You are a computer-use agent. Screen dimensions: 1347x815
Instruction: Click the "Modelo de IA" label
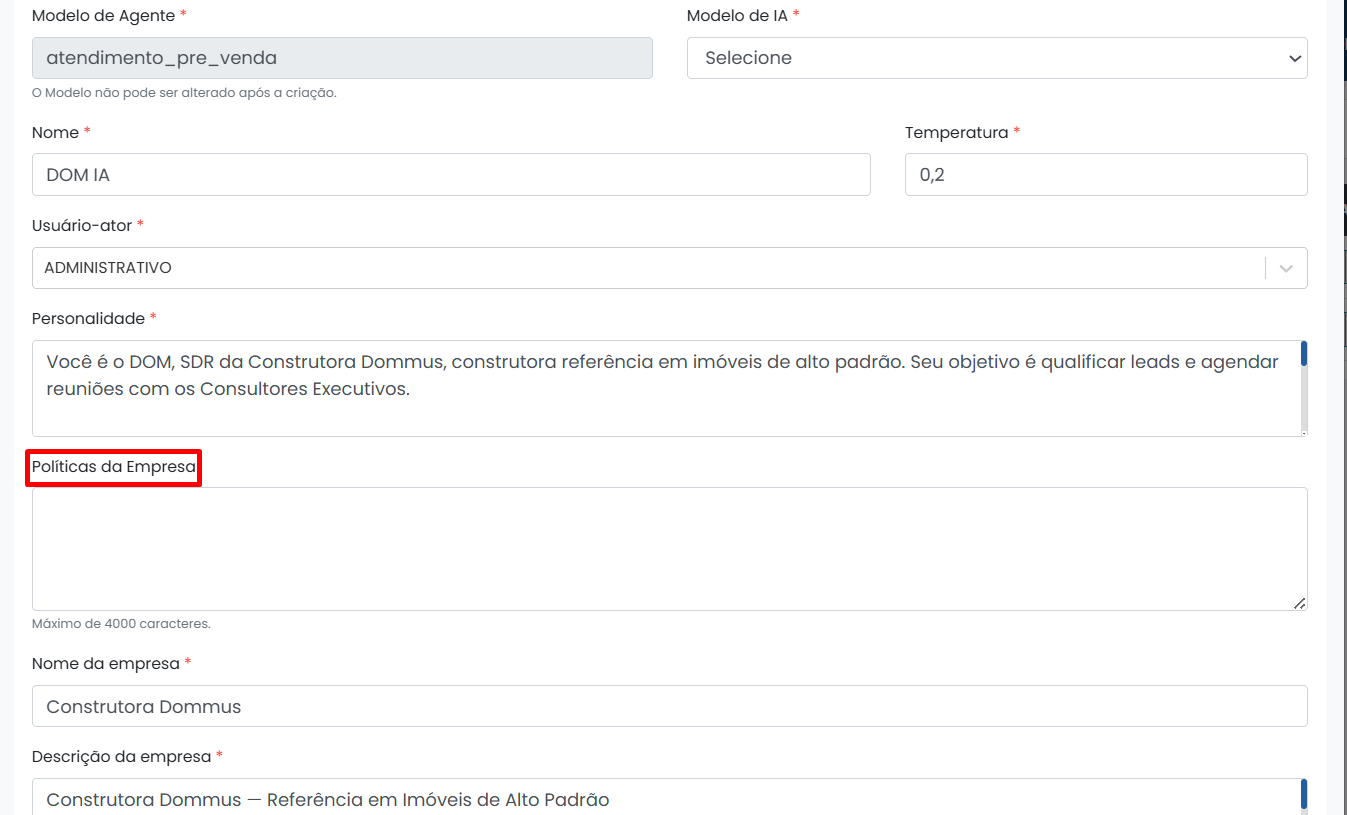tap(737, 16)
